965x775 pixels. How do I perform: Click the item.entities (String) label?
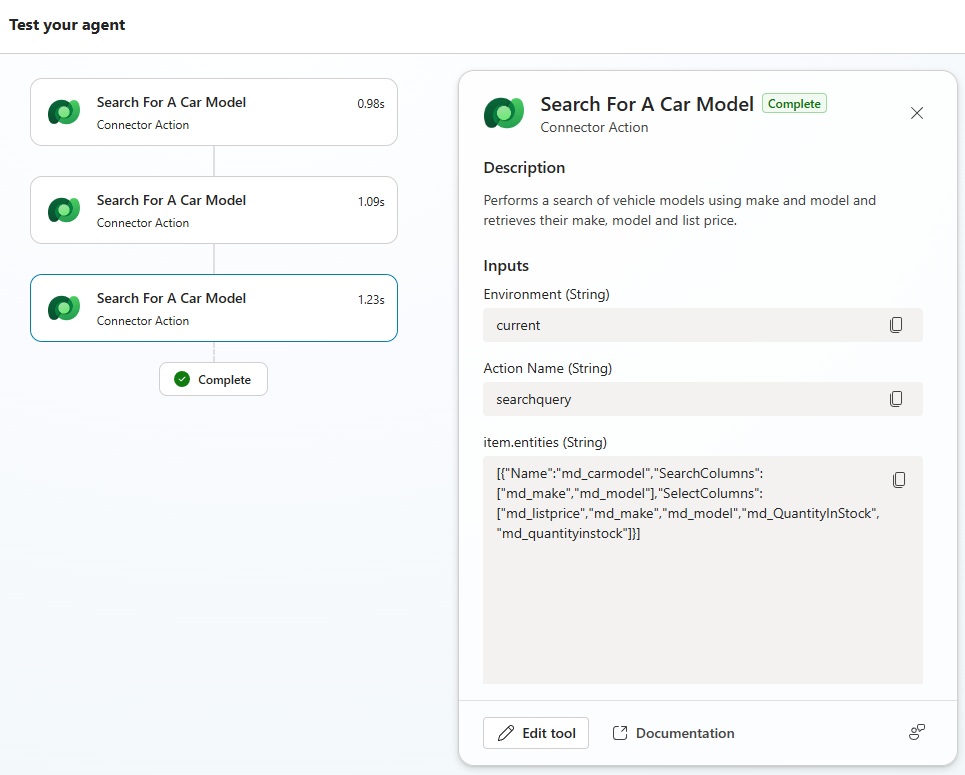pos(545,442)
